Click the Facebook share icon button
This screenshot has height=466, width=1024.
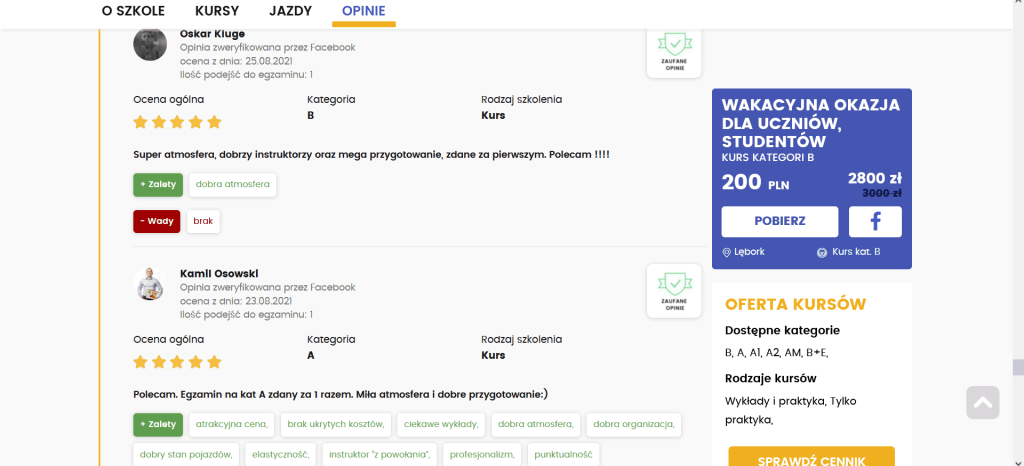click(875, 221)
